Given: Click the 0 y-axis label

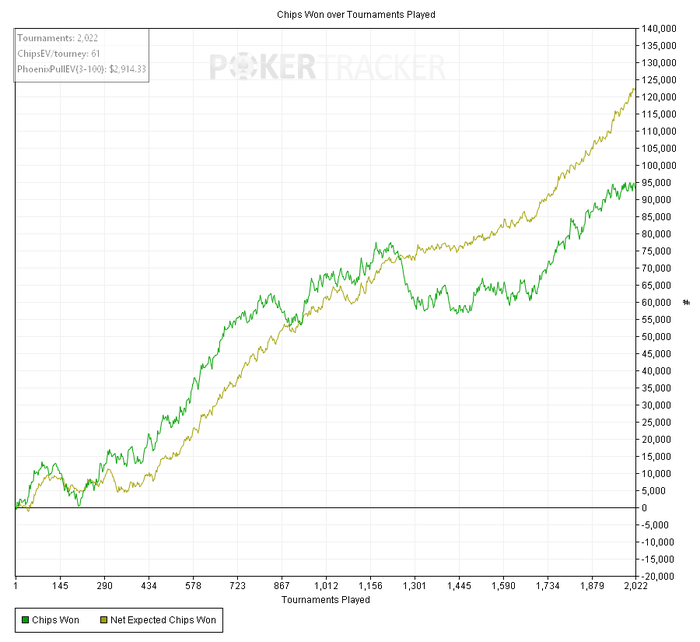Looking at the screenshot, I should 644,508.
